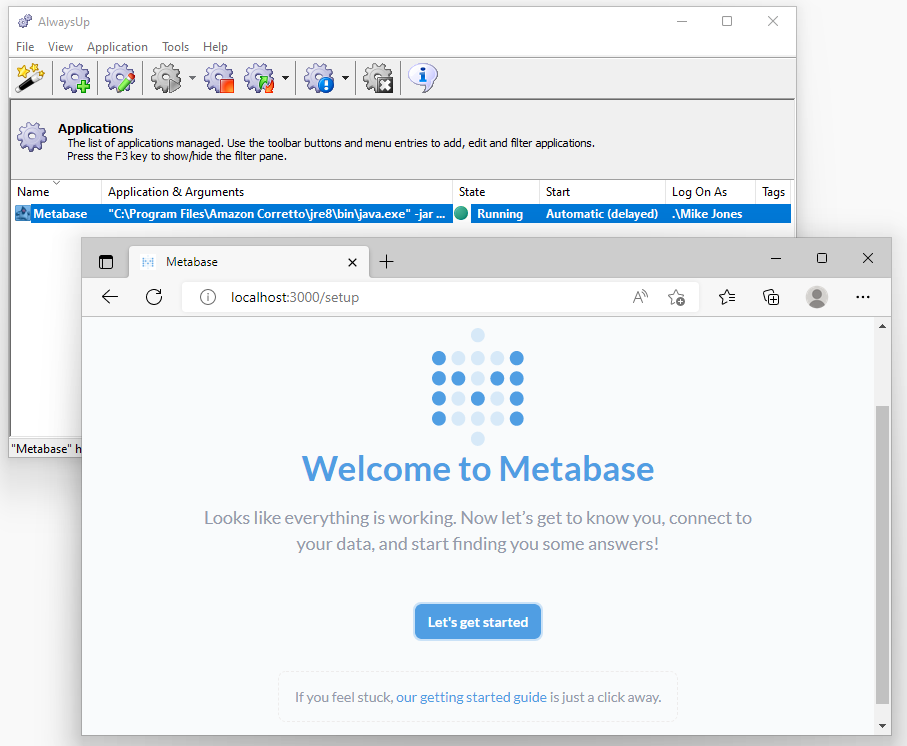The height and width of the screenshot is (746, 907).
Task: Open the Help menu in AlwaysUp
Action: (x=215, y=47)
